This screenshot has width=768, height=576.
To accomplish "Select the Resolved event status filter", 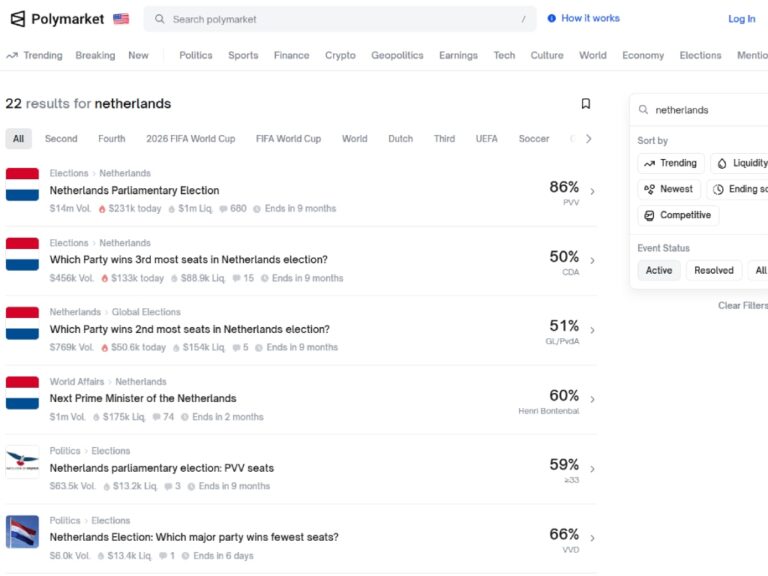I will 714,270.
